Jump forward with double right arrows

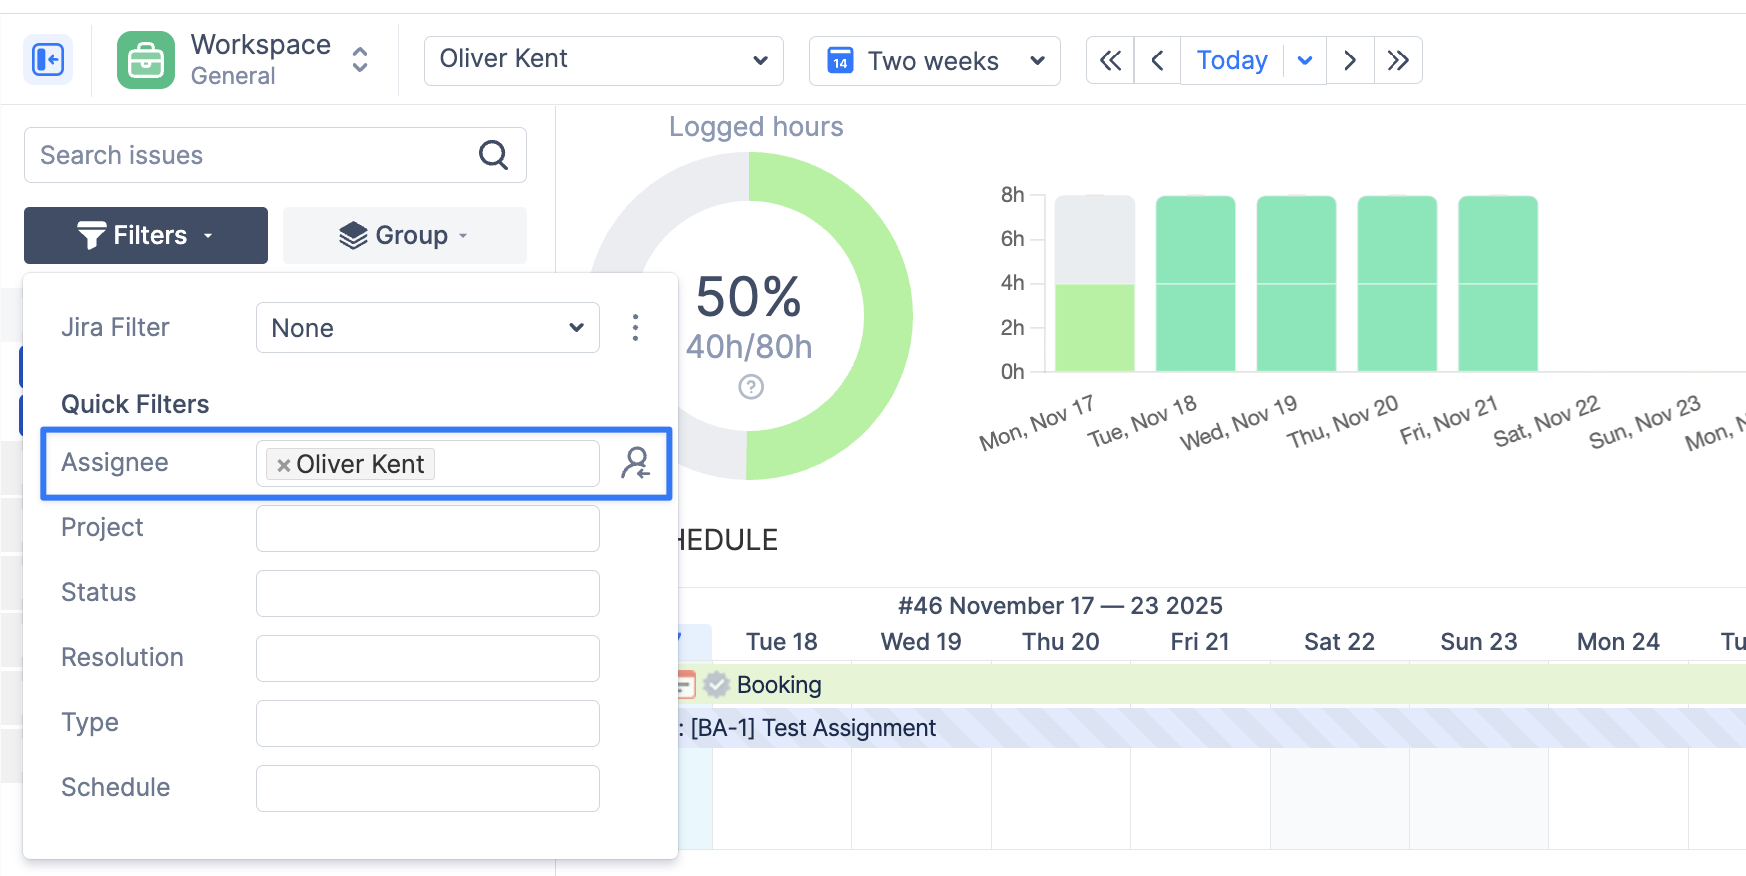[1398, 61]
